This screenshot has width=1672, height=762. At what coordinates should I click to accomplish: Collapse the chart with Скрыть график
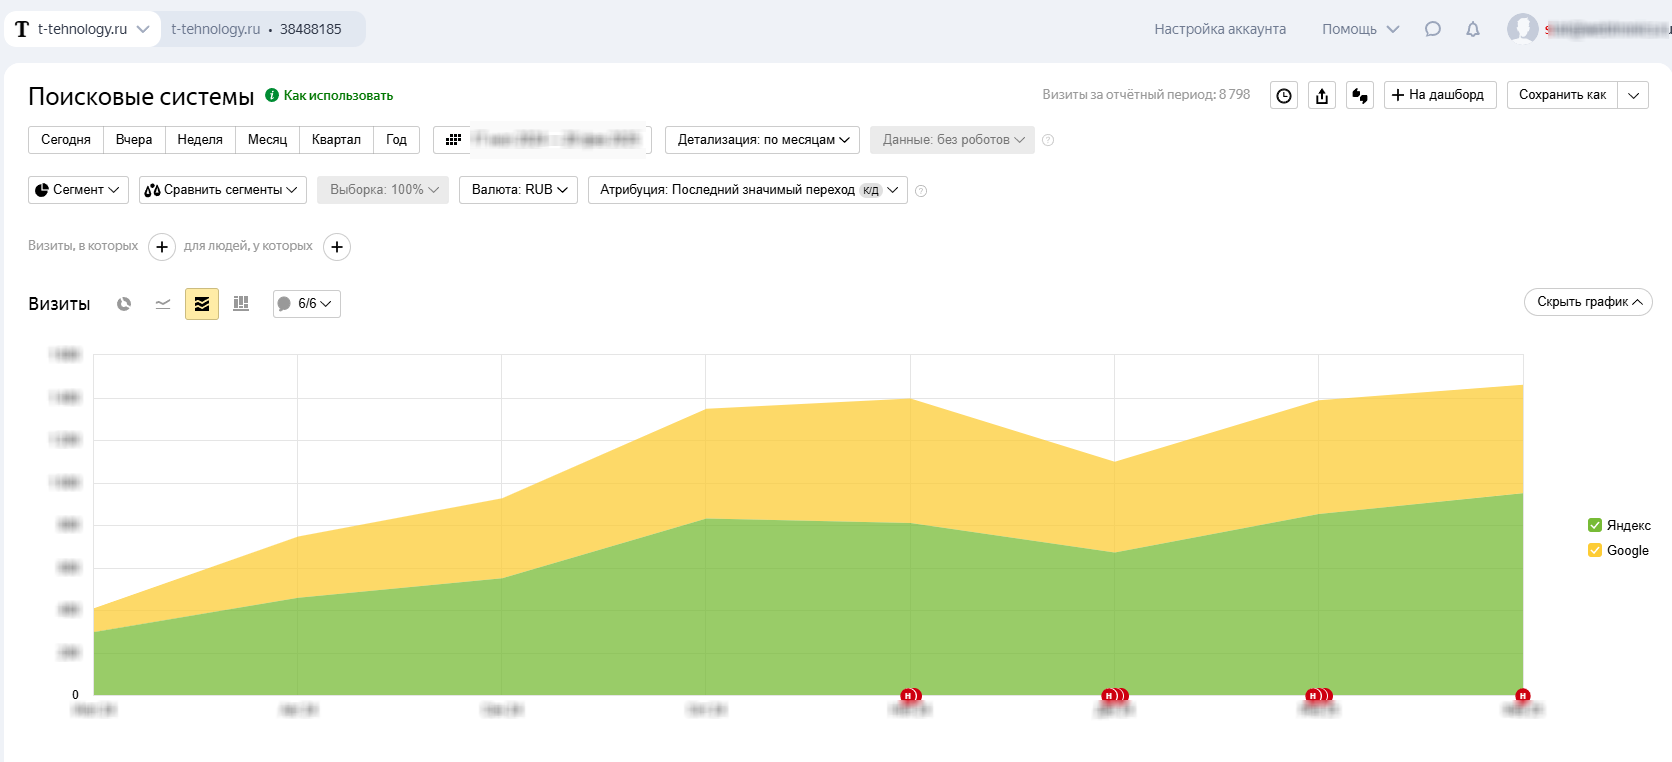point(1588,302)
